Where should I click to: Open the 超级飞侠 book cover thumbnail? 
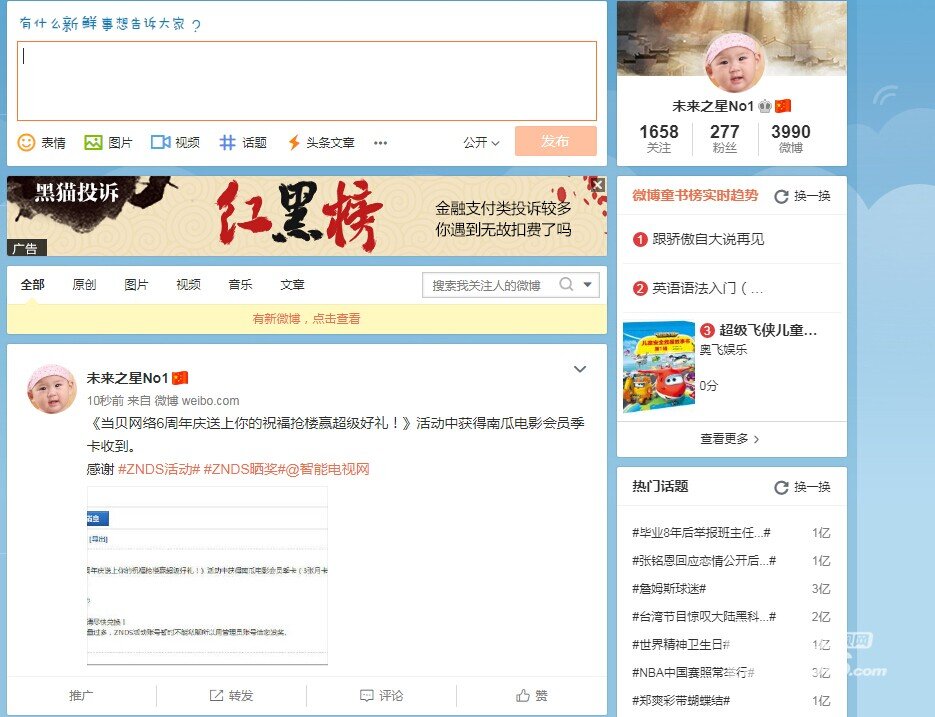pos(658,367)
